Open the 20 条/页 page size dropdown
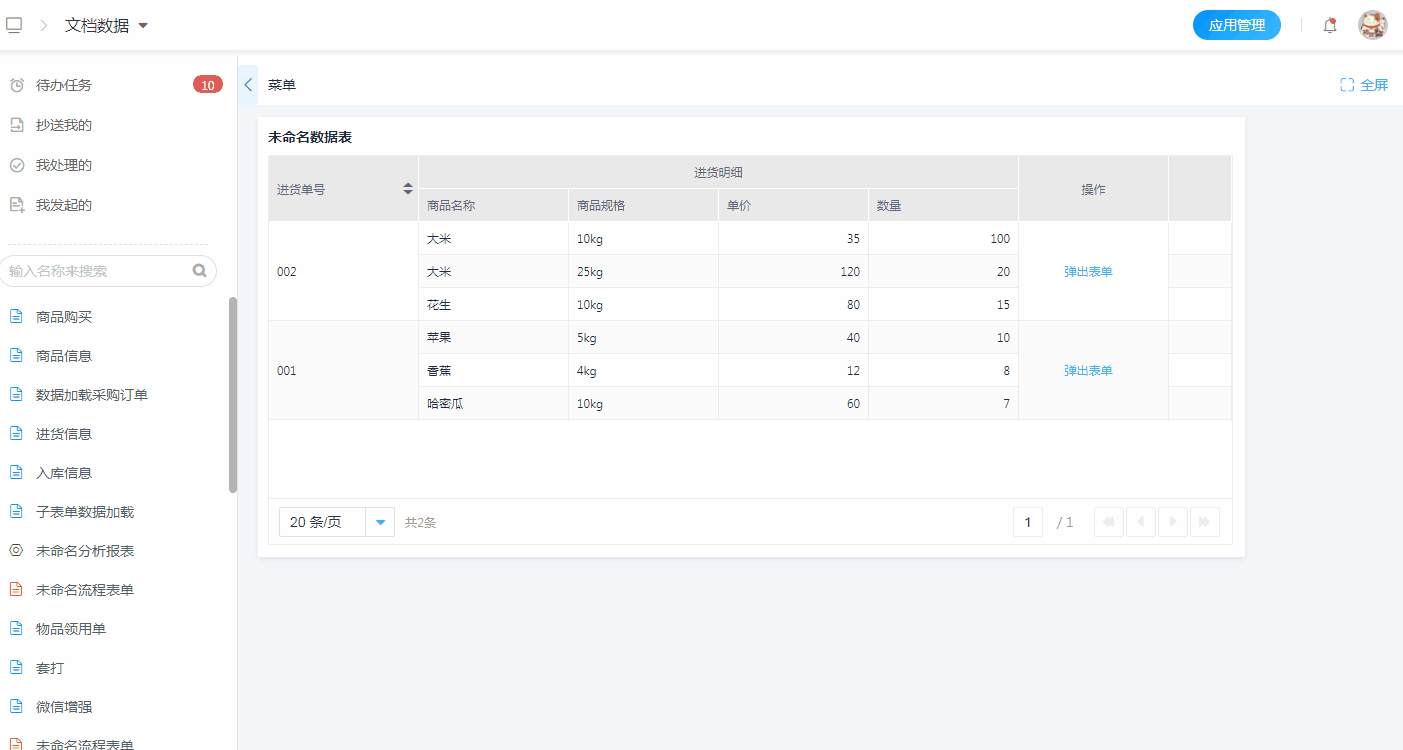 [380, 522]
